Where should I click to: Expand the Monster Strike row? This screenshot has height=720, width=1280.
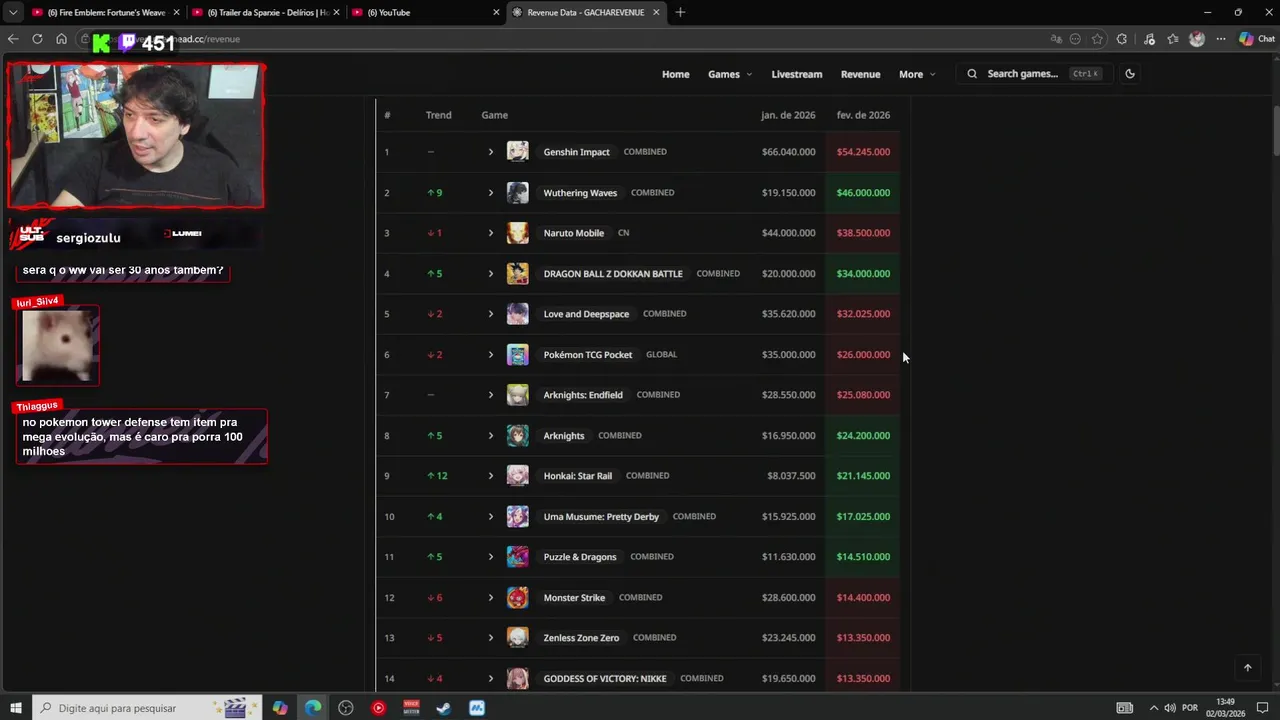[490, 598]
